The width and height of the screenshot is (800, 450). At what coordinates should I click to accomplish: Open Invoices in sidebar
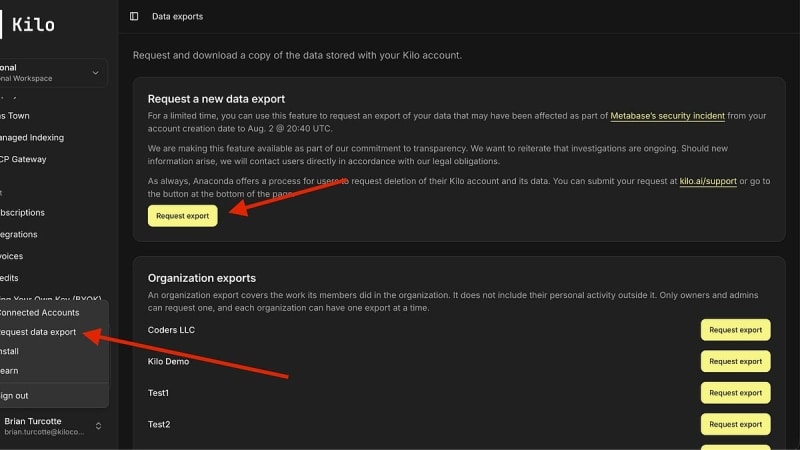[x=11, y=256]
